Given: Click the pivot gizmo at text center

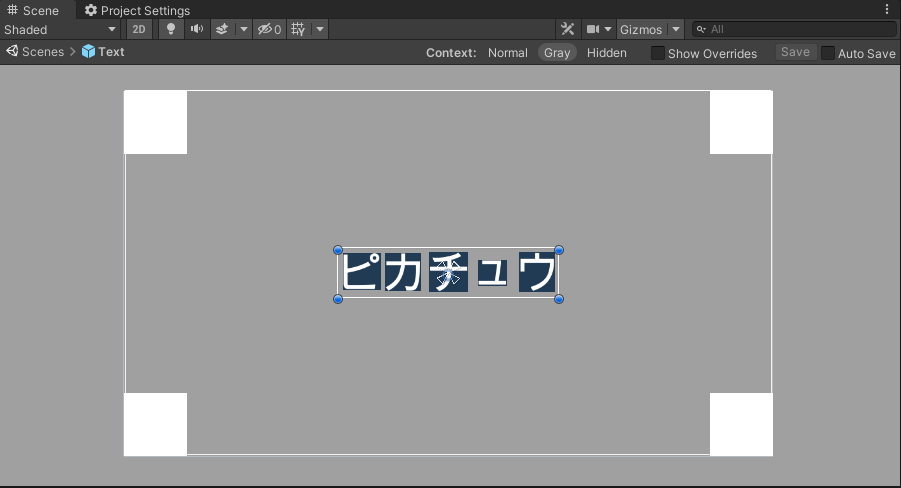Looking at the screenshot, I should (449, 275).
